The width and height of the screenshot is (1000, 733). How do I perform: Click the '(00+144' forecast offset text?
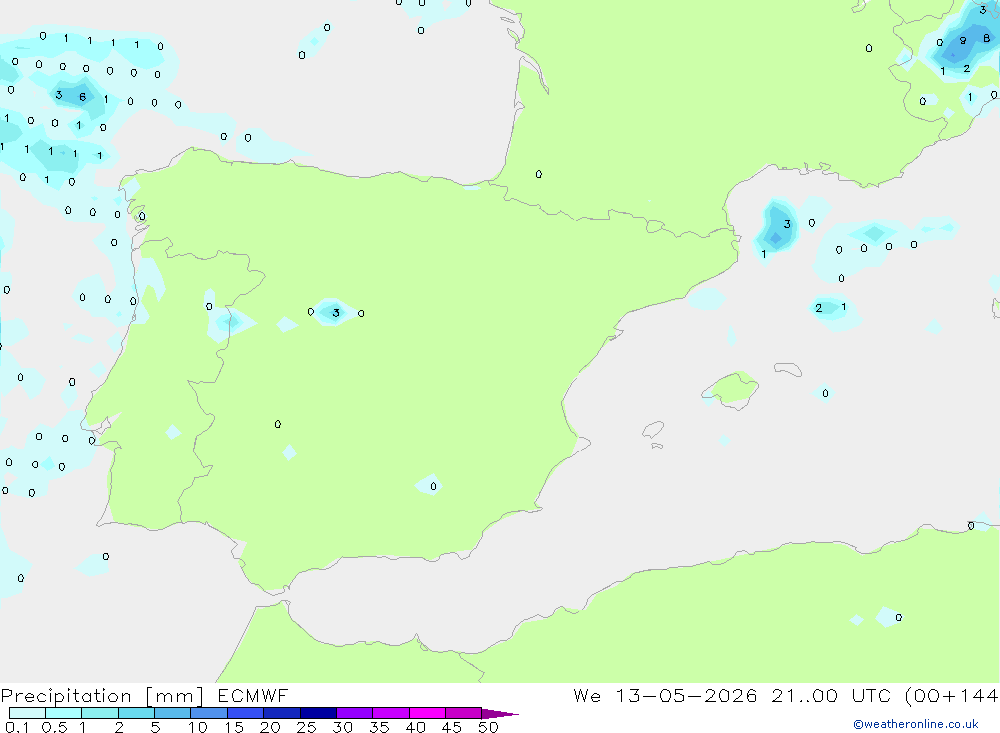(951, 696)
